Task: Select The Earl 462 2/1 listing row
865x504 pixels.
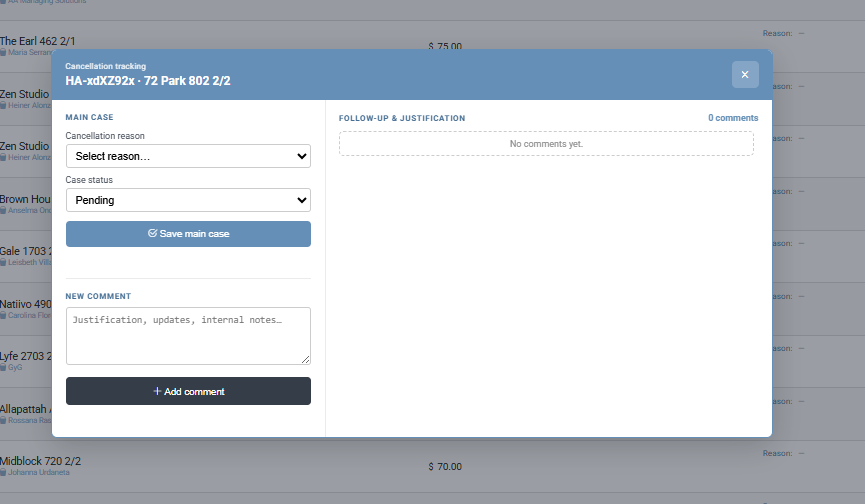Action: tap(36, 41)
